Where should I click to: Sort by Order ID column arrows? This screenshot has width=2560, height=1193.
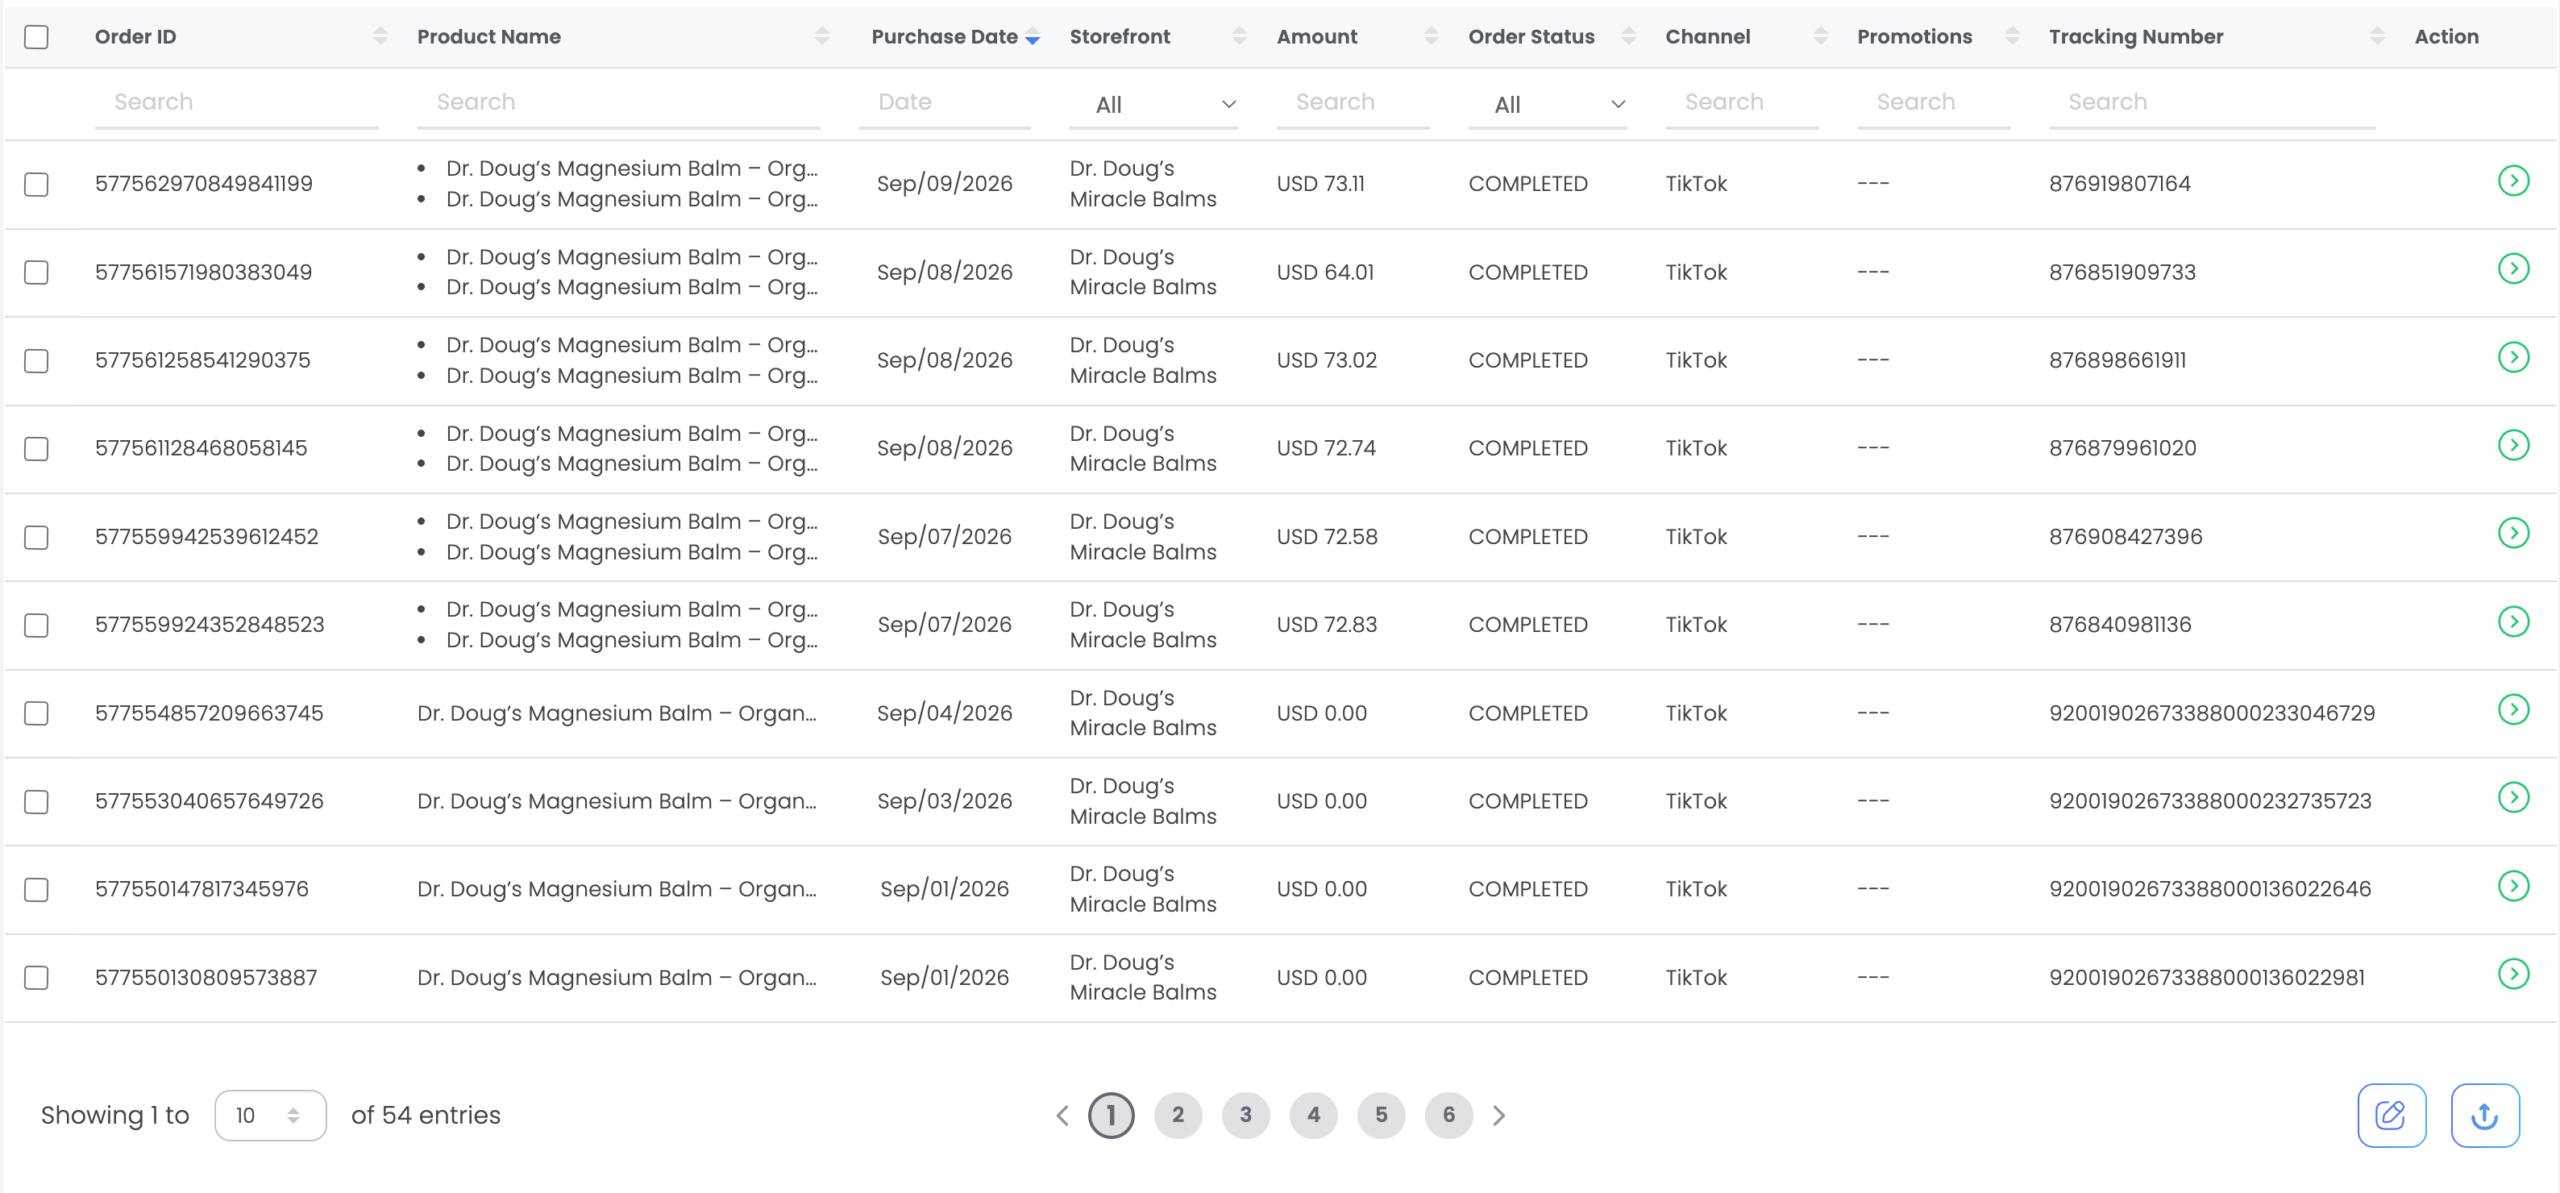(x=380, y=36)
